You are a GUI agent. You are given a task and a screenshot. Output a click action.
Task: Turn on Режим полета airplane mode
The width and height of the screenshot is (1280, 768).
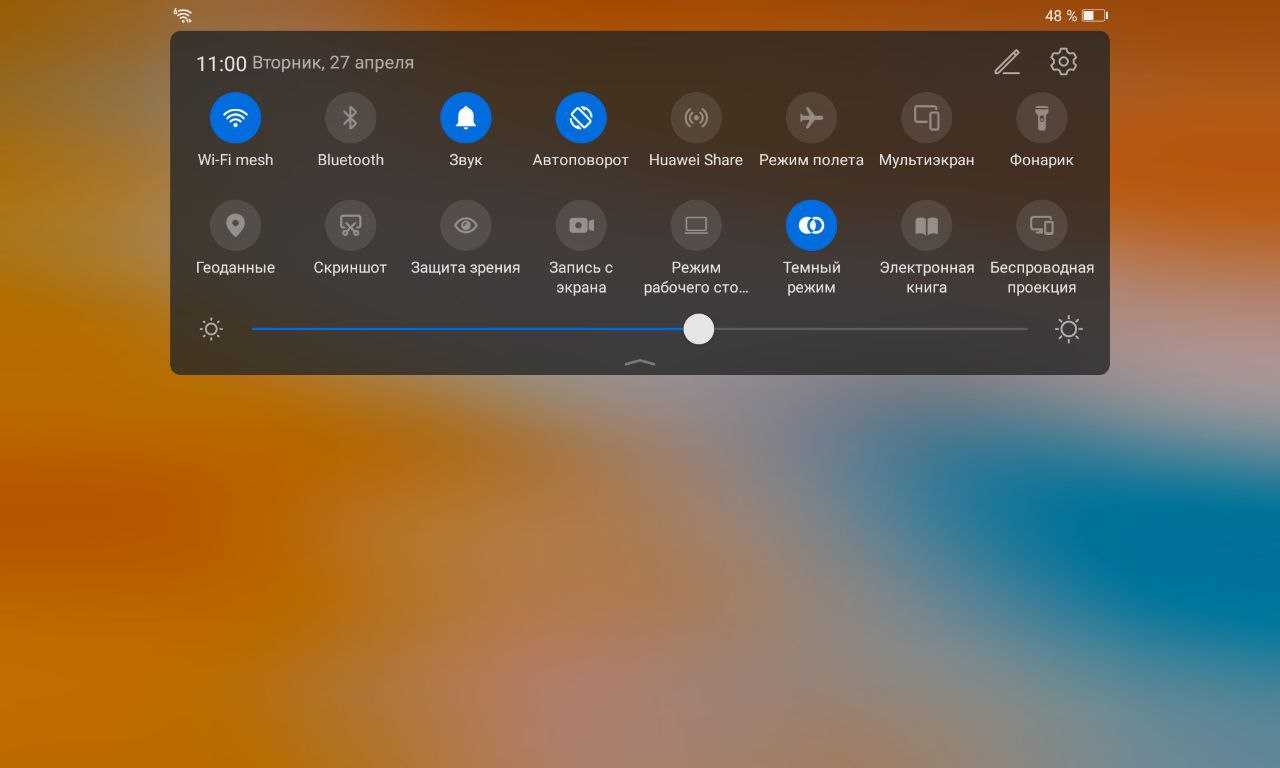click(811, 118)
